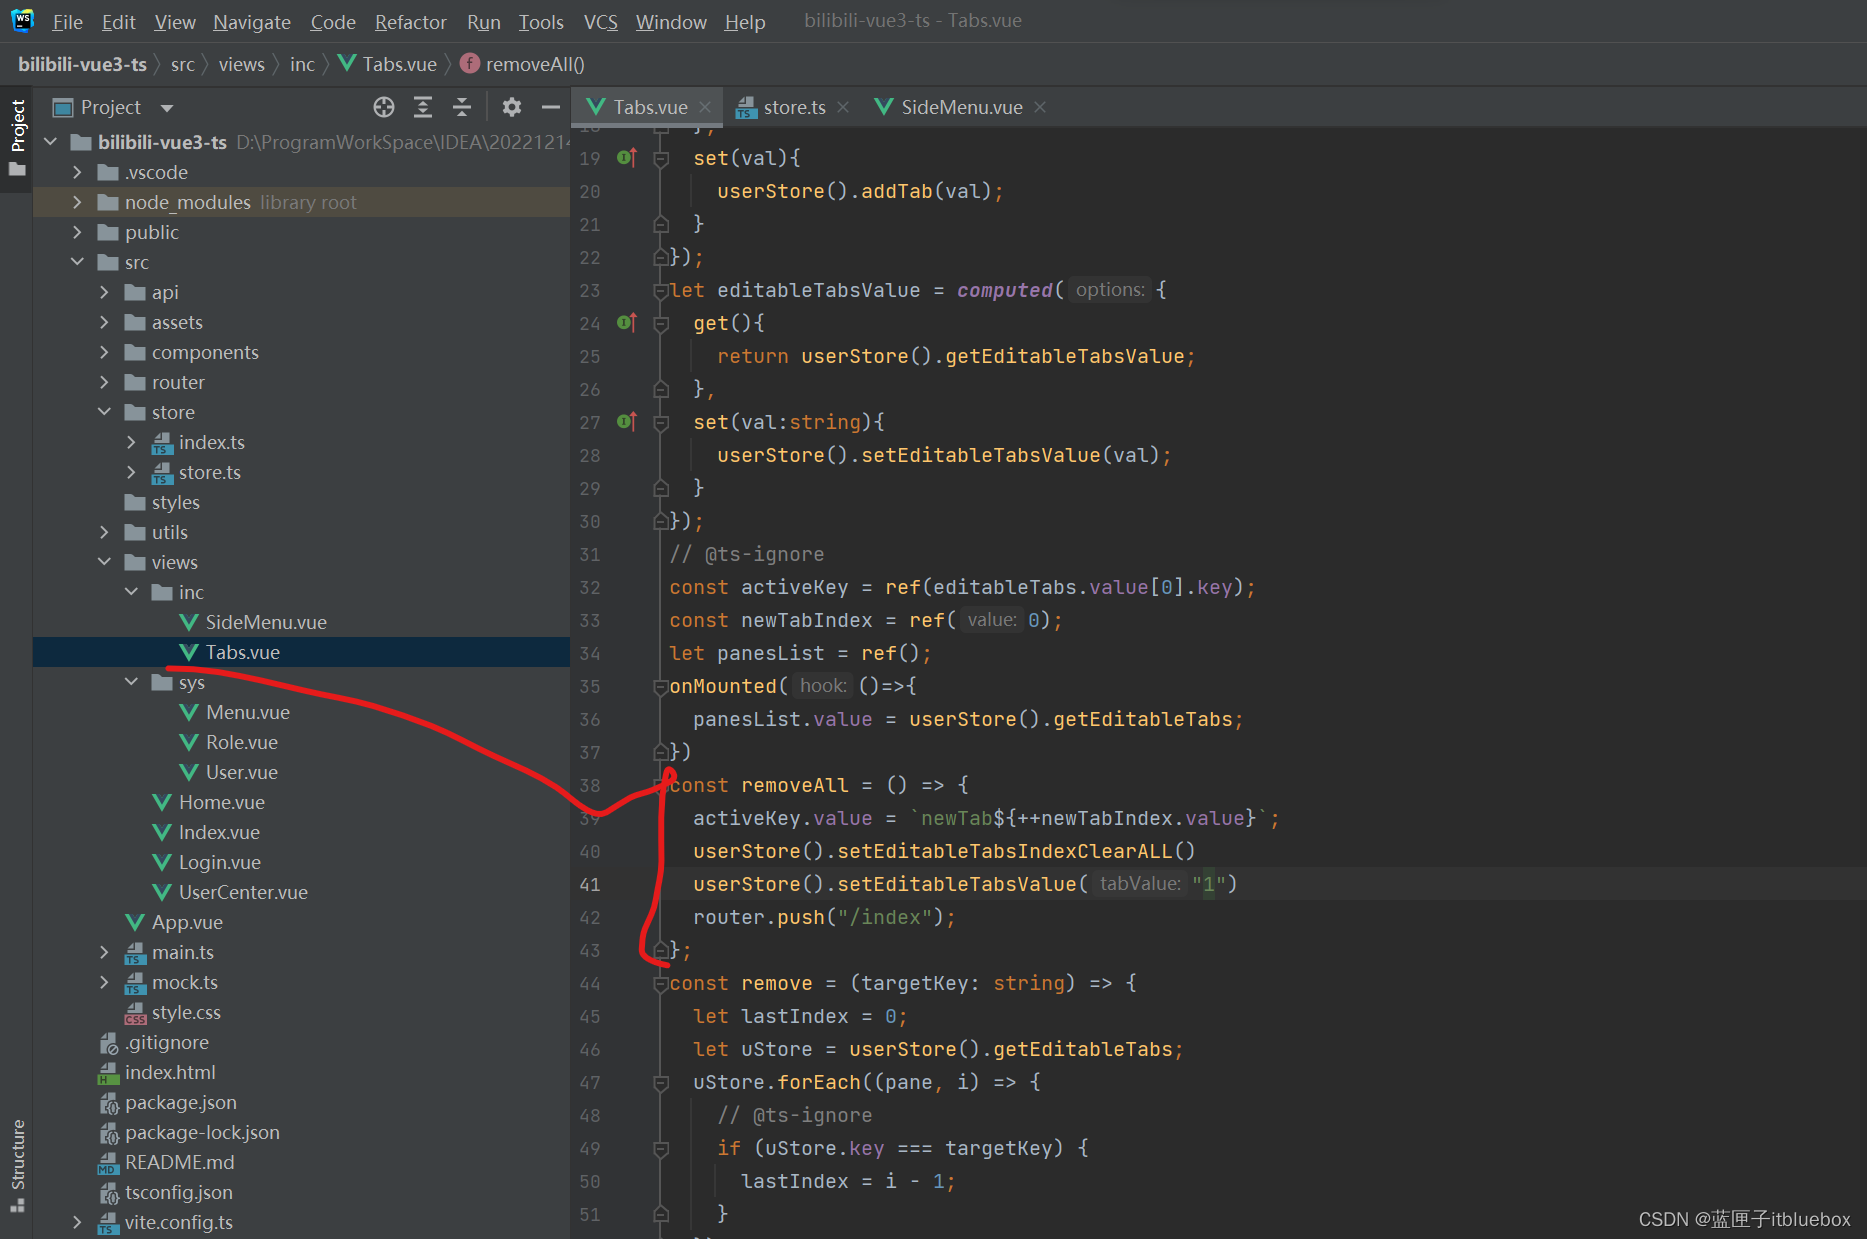Expand the node_modules folder
1867x1239 pixels.
(77, 202)
